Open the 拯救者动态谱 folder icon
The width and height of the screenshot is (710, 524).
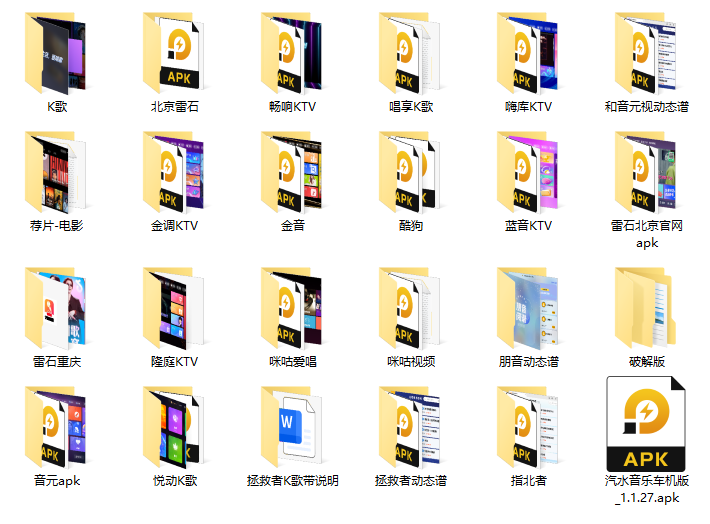[x=410, y=427]
